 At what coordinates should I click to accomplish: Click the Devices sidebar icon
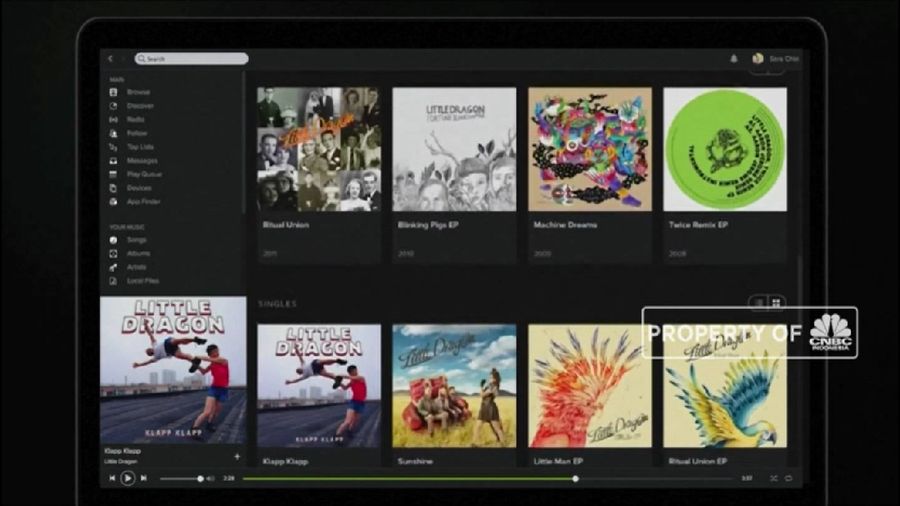click(x=113, y=188)
